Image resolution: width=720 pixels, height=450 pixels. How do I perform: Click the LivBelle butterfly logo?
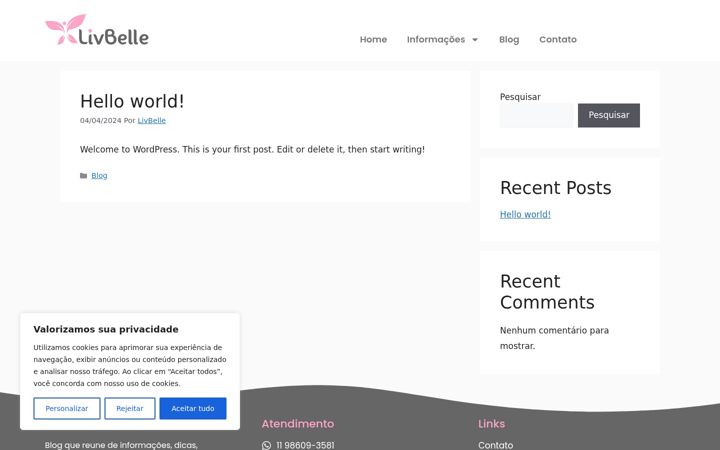click(x=97, y=30)
